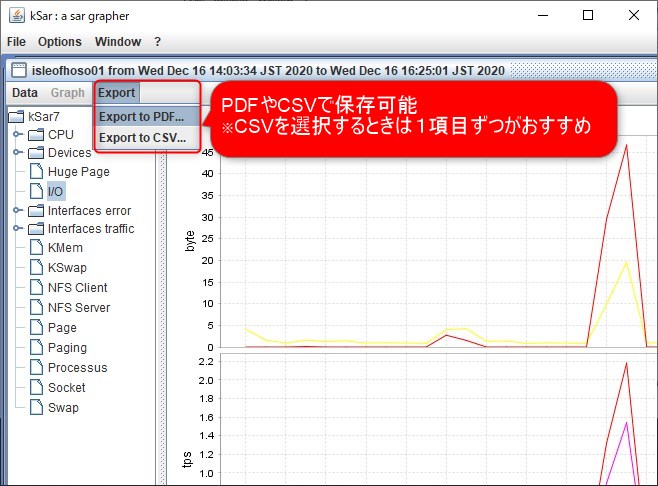The height and width of the screenshot is (486, 658).
Task: Expand the CPU tree node
Action: 17,134
